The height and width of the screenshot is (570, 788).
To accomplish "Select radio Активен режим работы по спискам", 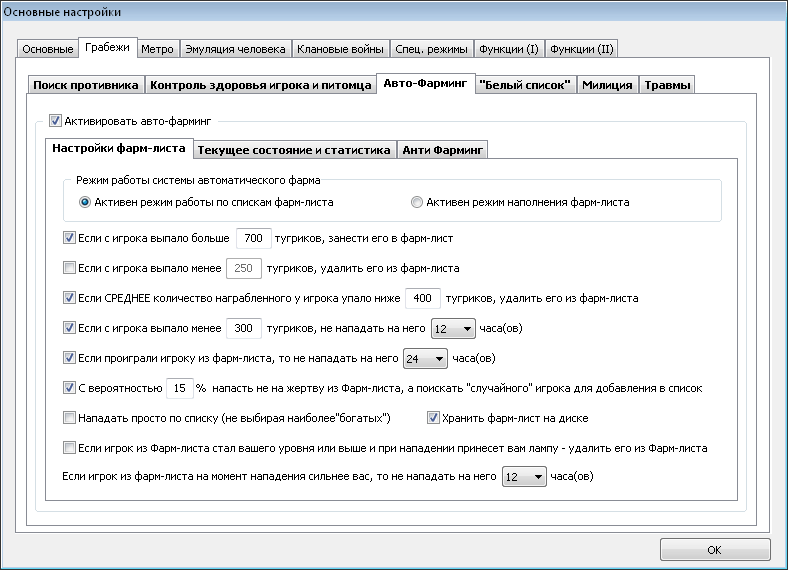I will point(85,202).
